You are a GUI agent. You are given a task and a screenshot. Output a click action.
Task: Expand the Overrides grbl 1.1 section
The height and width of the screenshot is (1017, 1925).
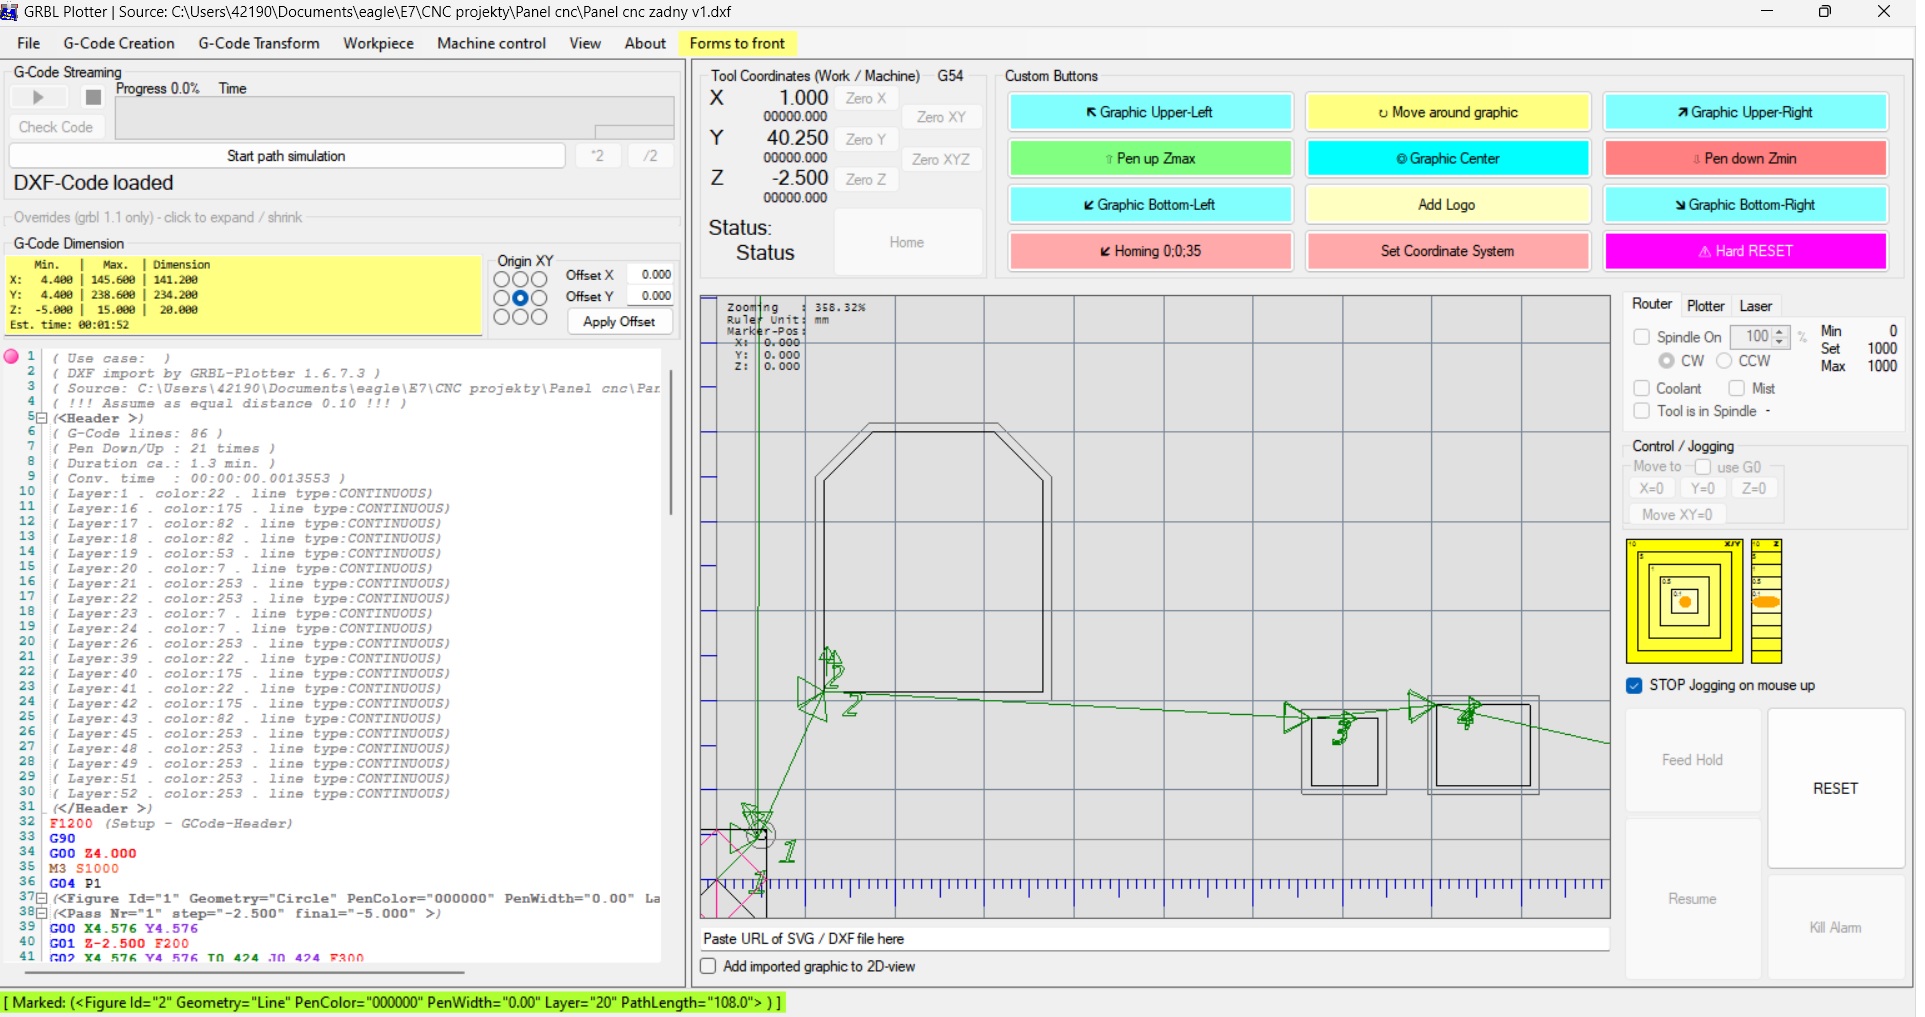pos(158,217)
